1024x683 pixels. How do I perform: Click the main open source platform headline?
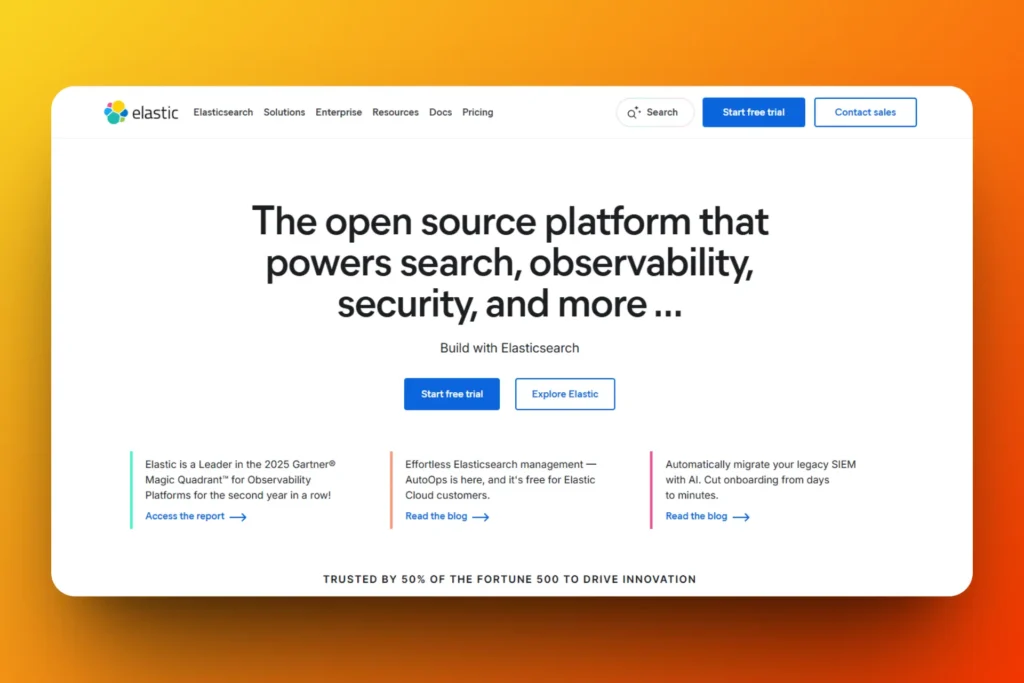pos(510,262)
